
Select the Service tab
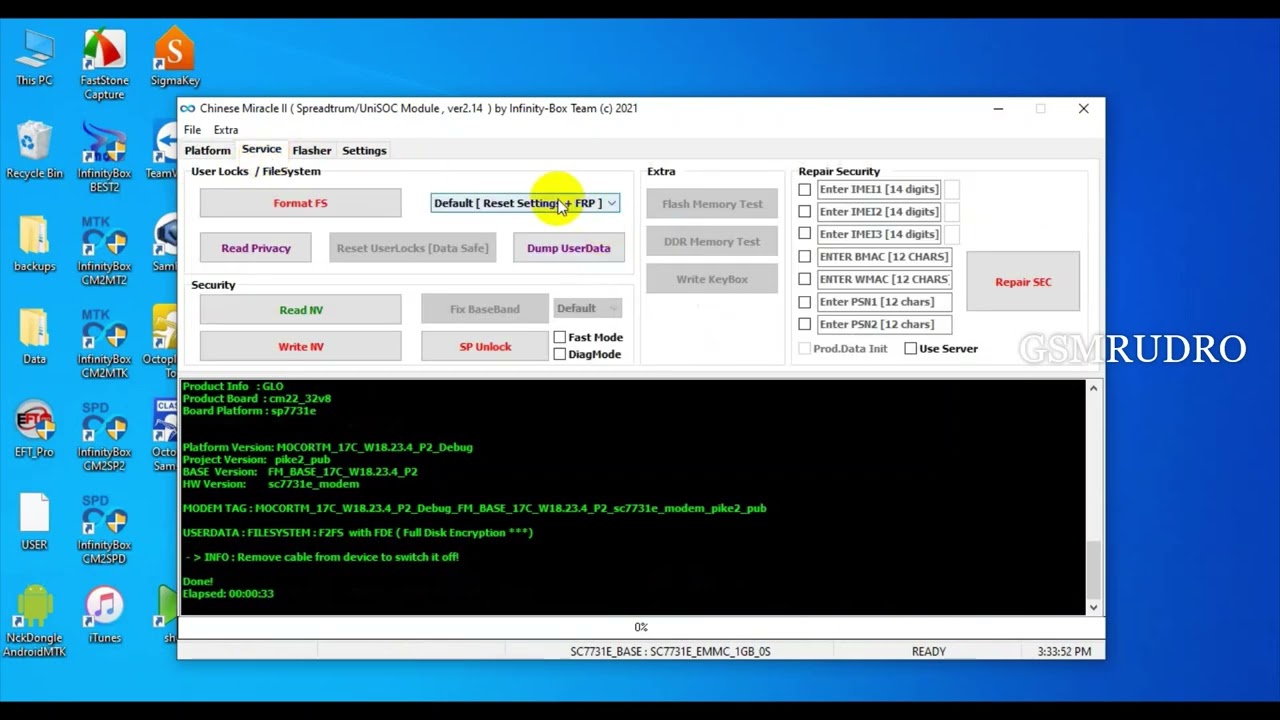coord(261,149)
